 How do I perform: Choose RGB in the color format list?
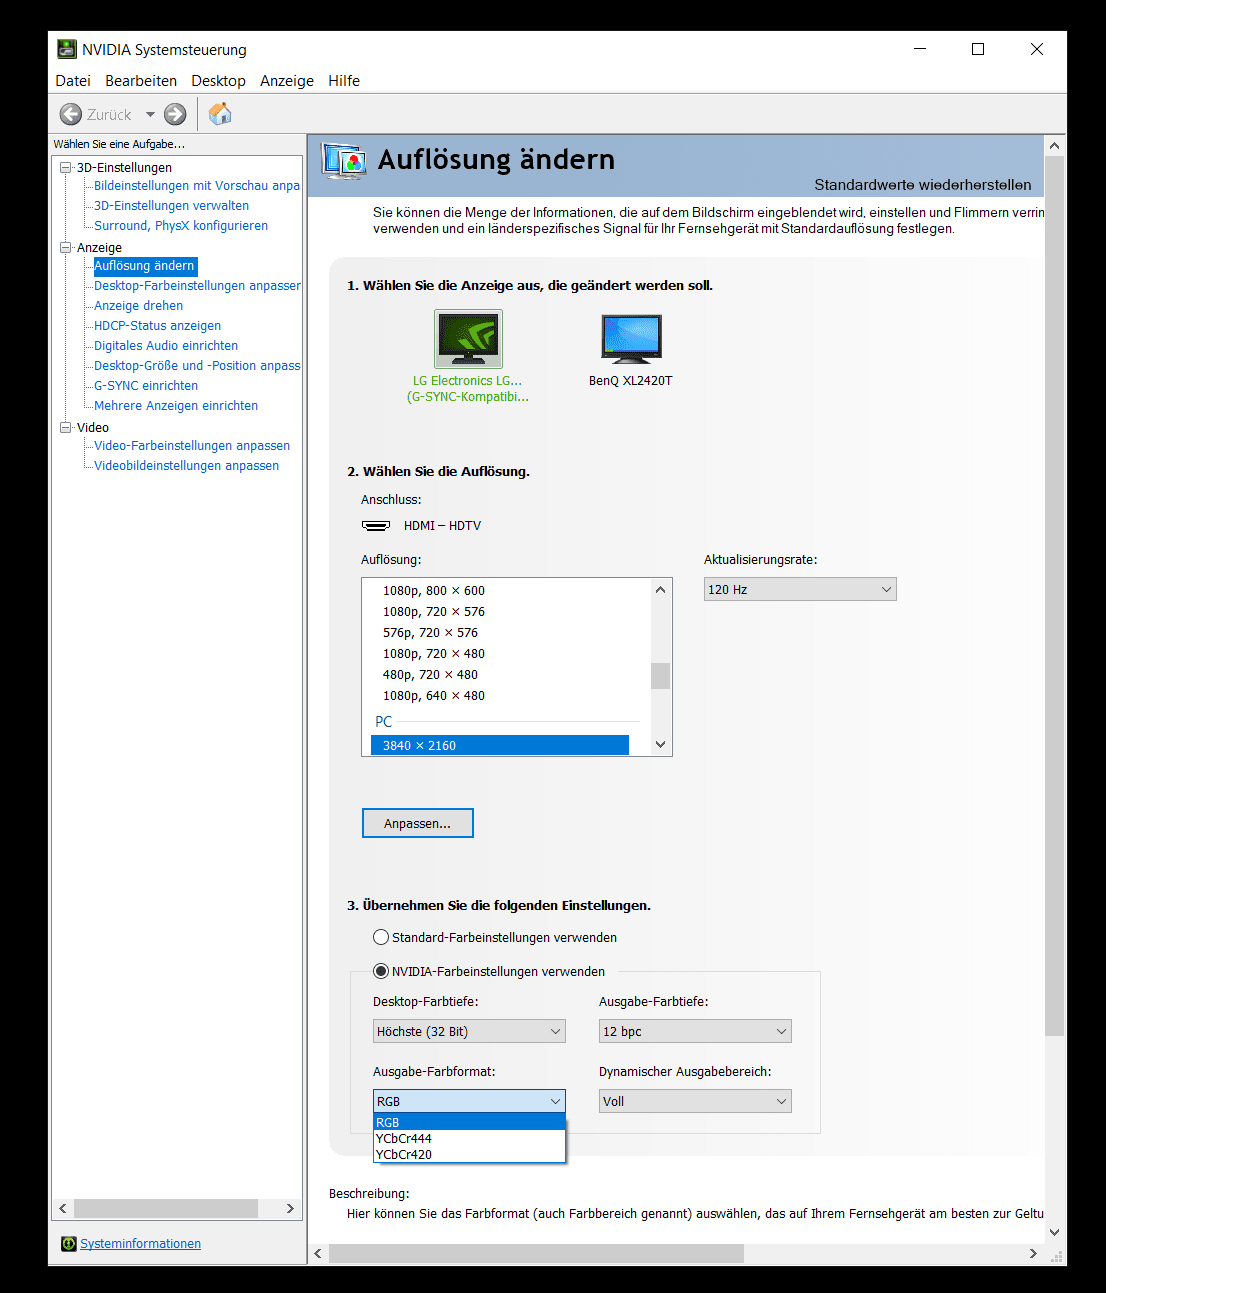pos(469,1122)
